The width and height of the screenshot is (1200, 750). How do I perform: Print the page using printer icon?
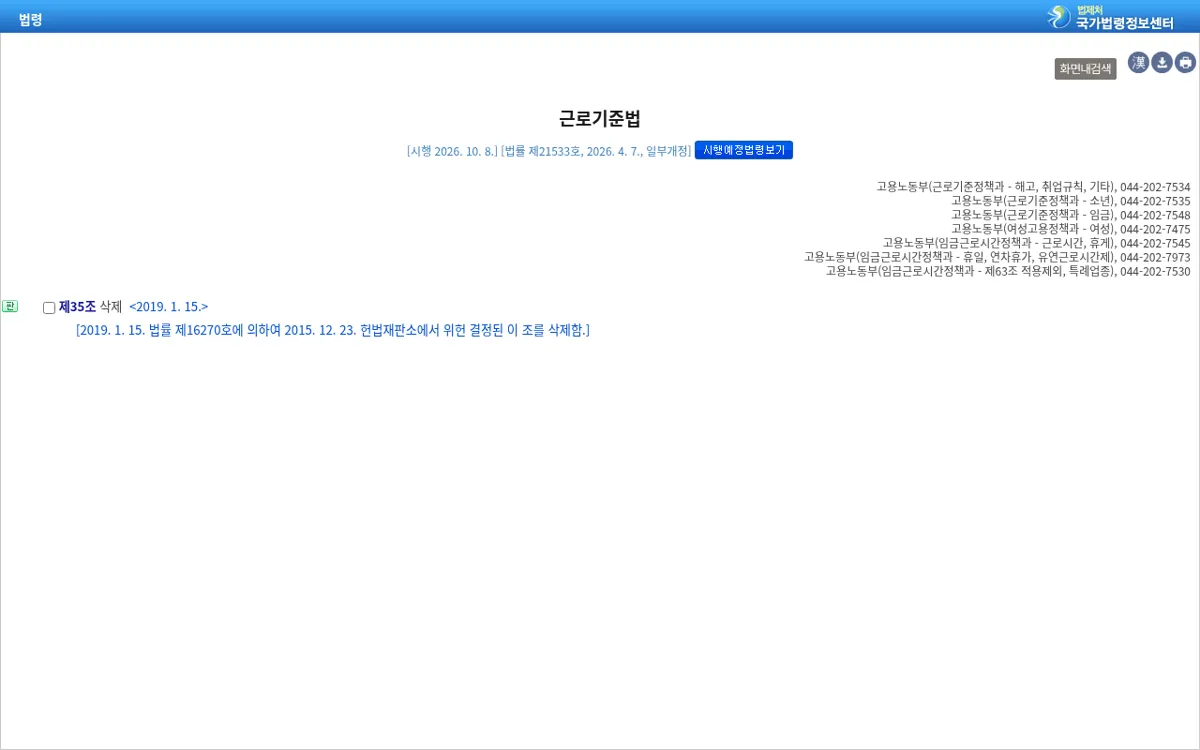[x=1185, y=63]
